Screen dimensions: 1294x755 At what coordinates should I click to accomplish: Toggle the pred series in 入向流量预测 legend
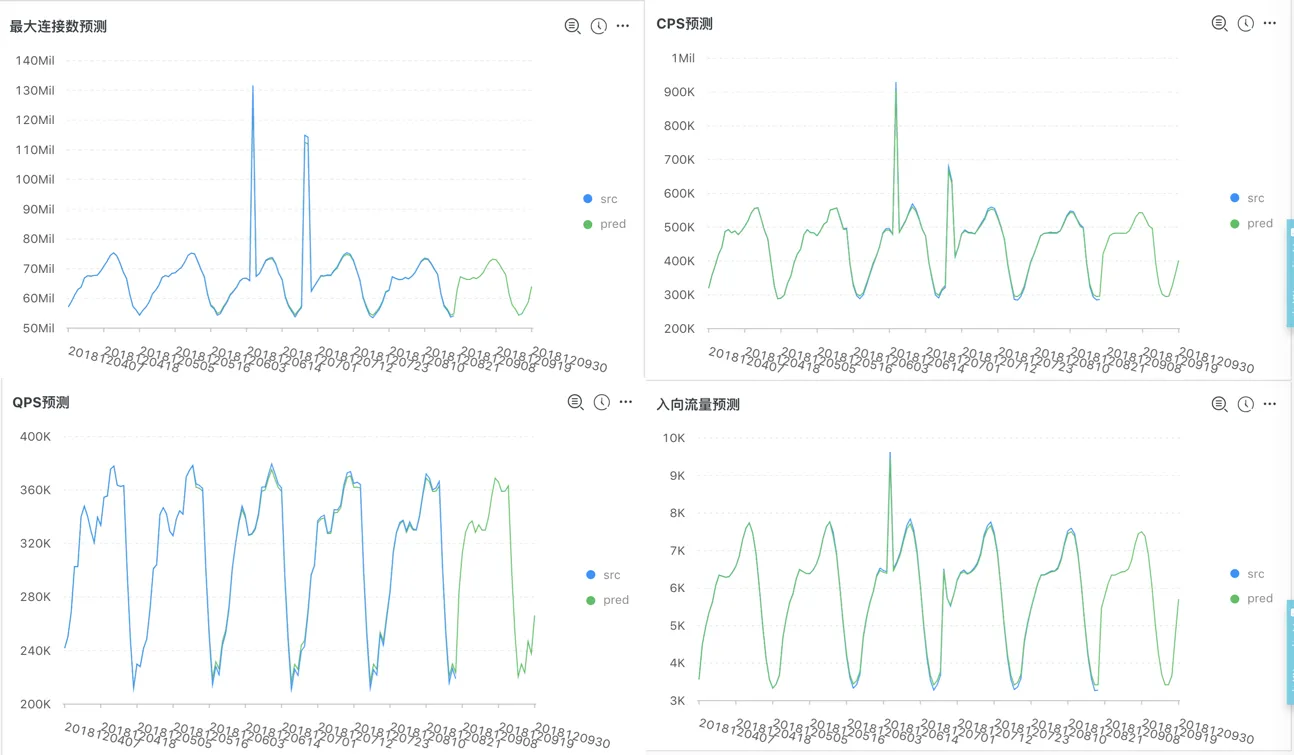pos(1252,599)
